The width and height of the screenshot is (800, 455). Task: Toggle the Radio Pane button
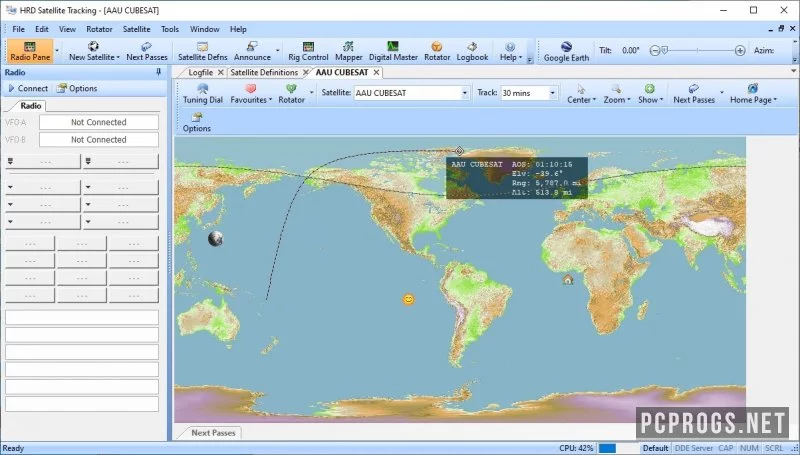coord(30,51)
